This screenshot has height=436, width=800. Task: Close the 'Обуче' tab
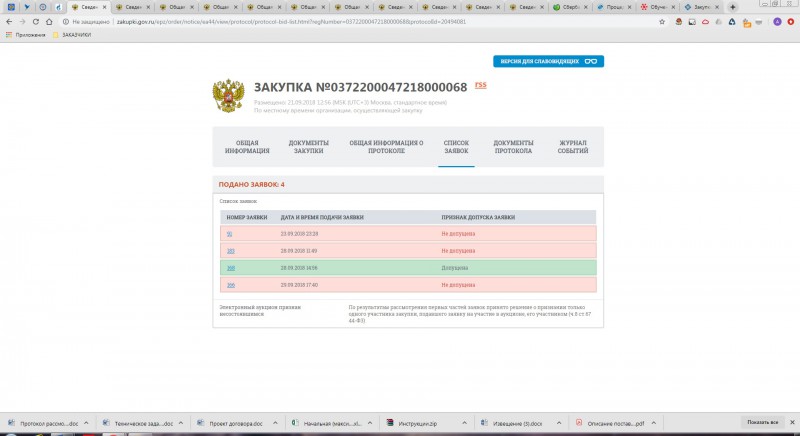coord(673,7)
